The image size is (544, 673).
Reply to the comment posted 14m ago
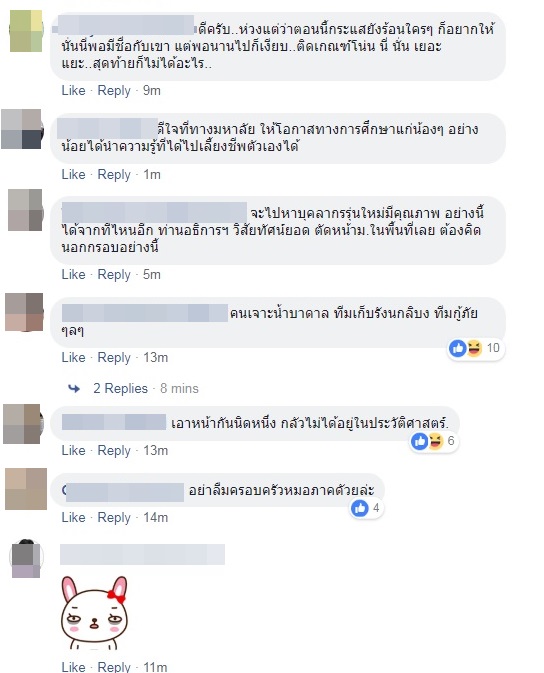[114, 518]
